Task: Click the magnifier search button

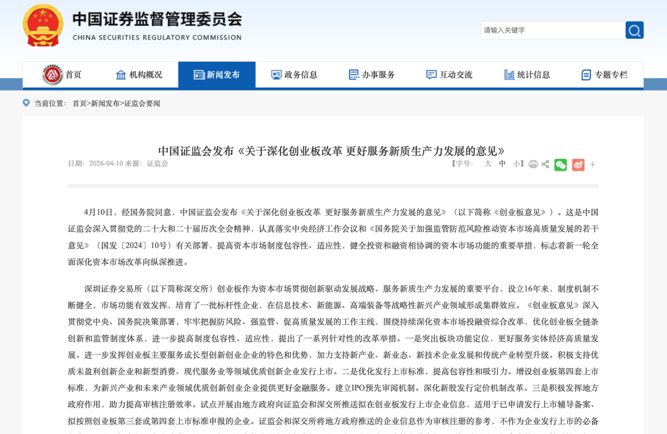Action: click(x=634, y=30)
